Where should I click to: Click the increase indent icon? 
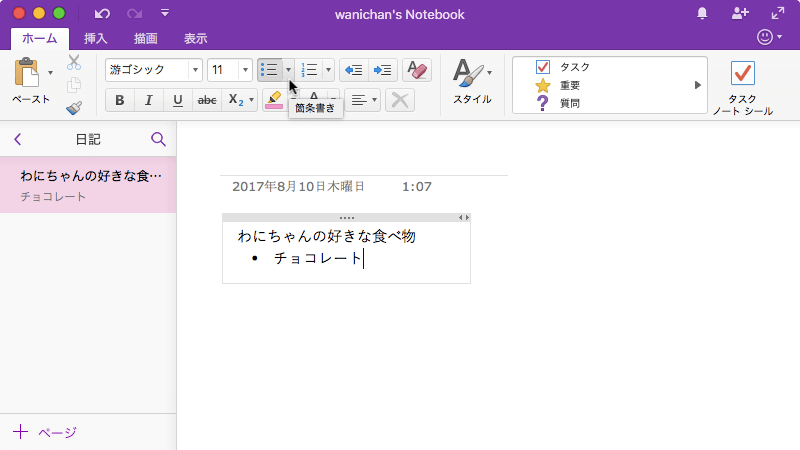click(x=383, y=70)
